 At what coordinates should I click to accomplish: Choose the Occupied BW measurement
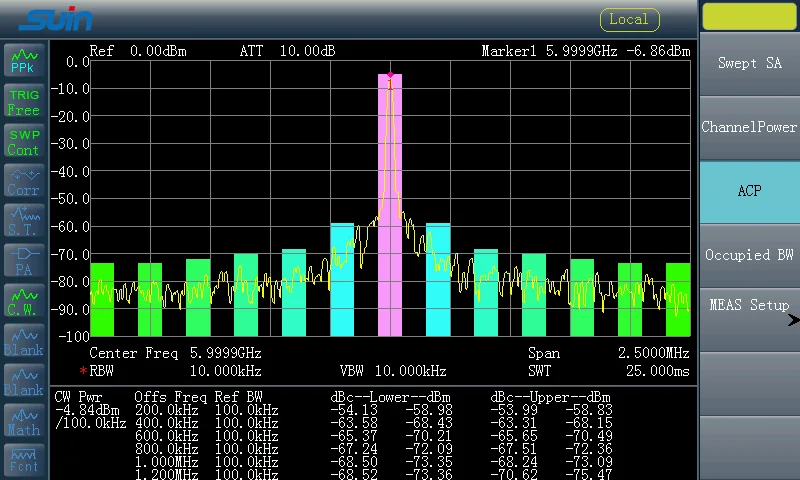tap(749, 255)
